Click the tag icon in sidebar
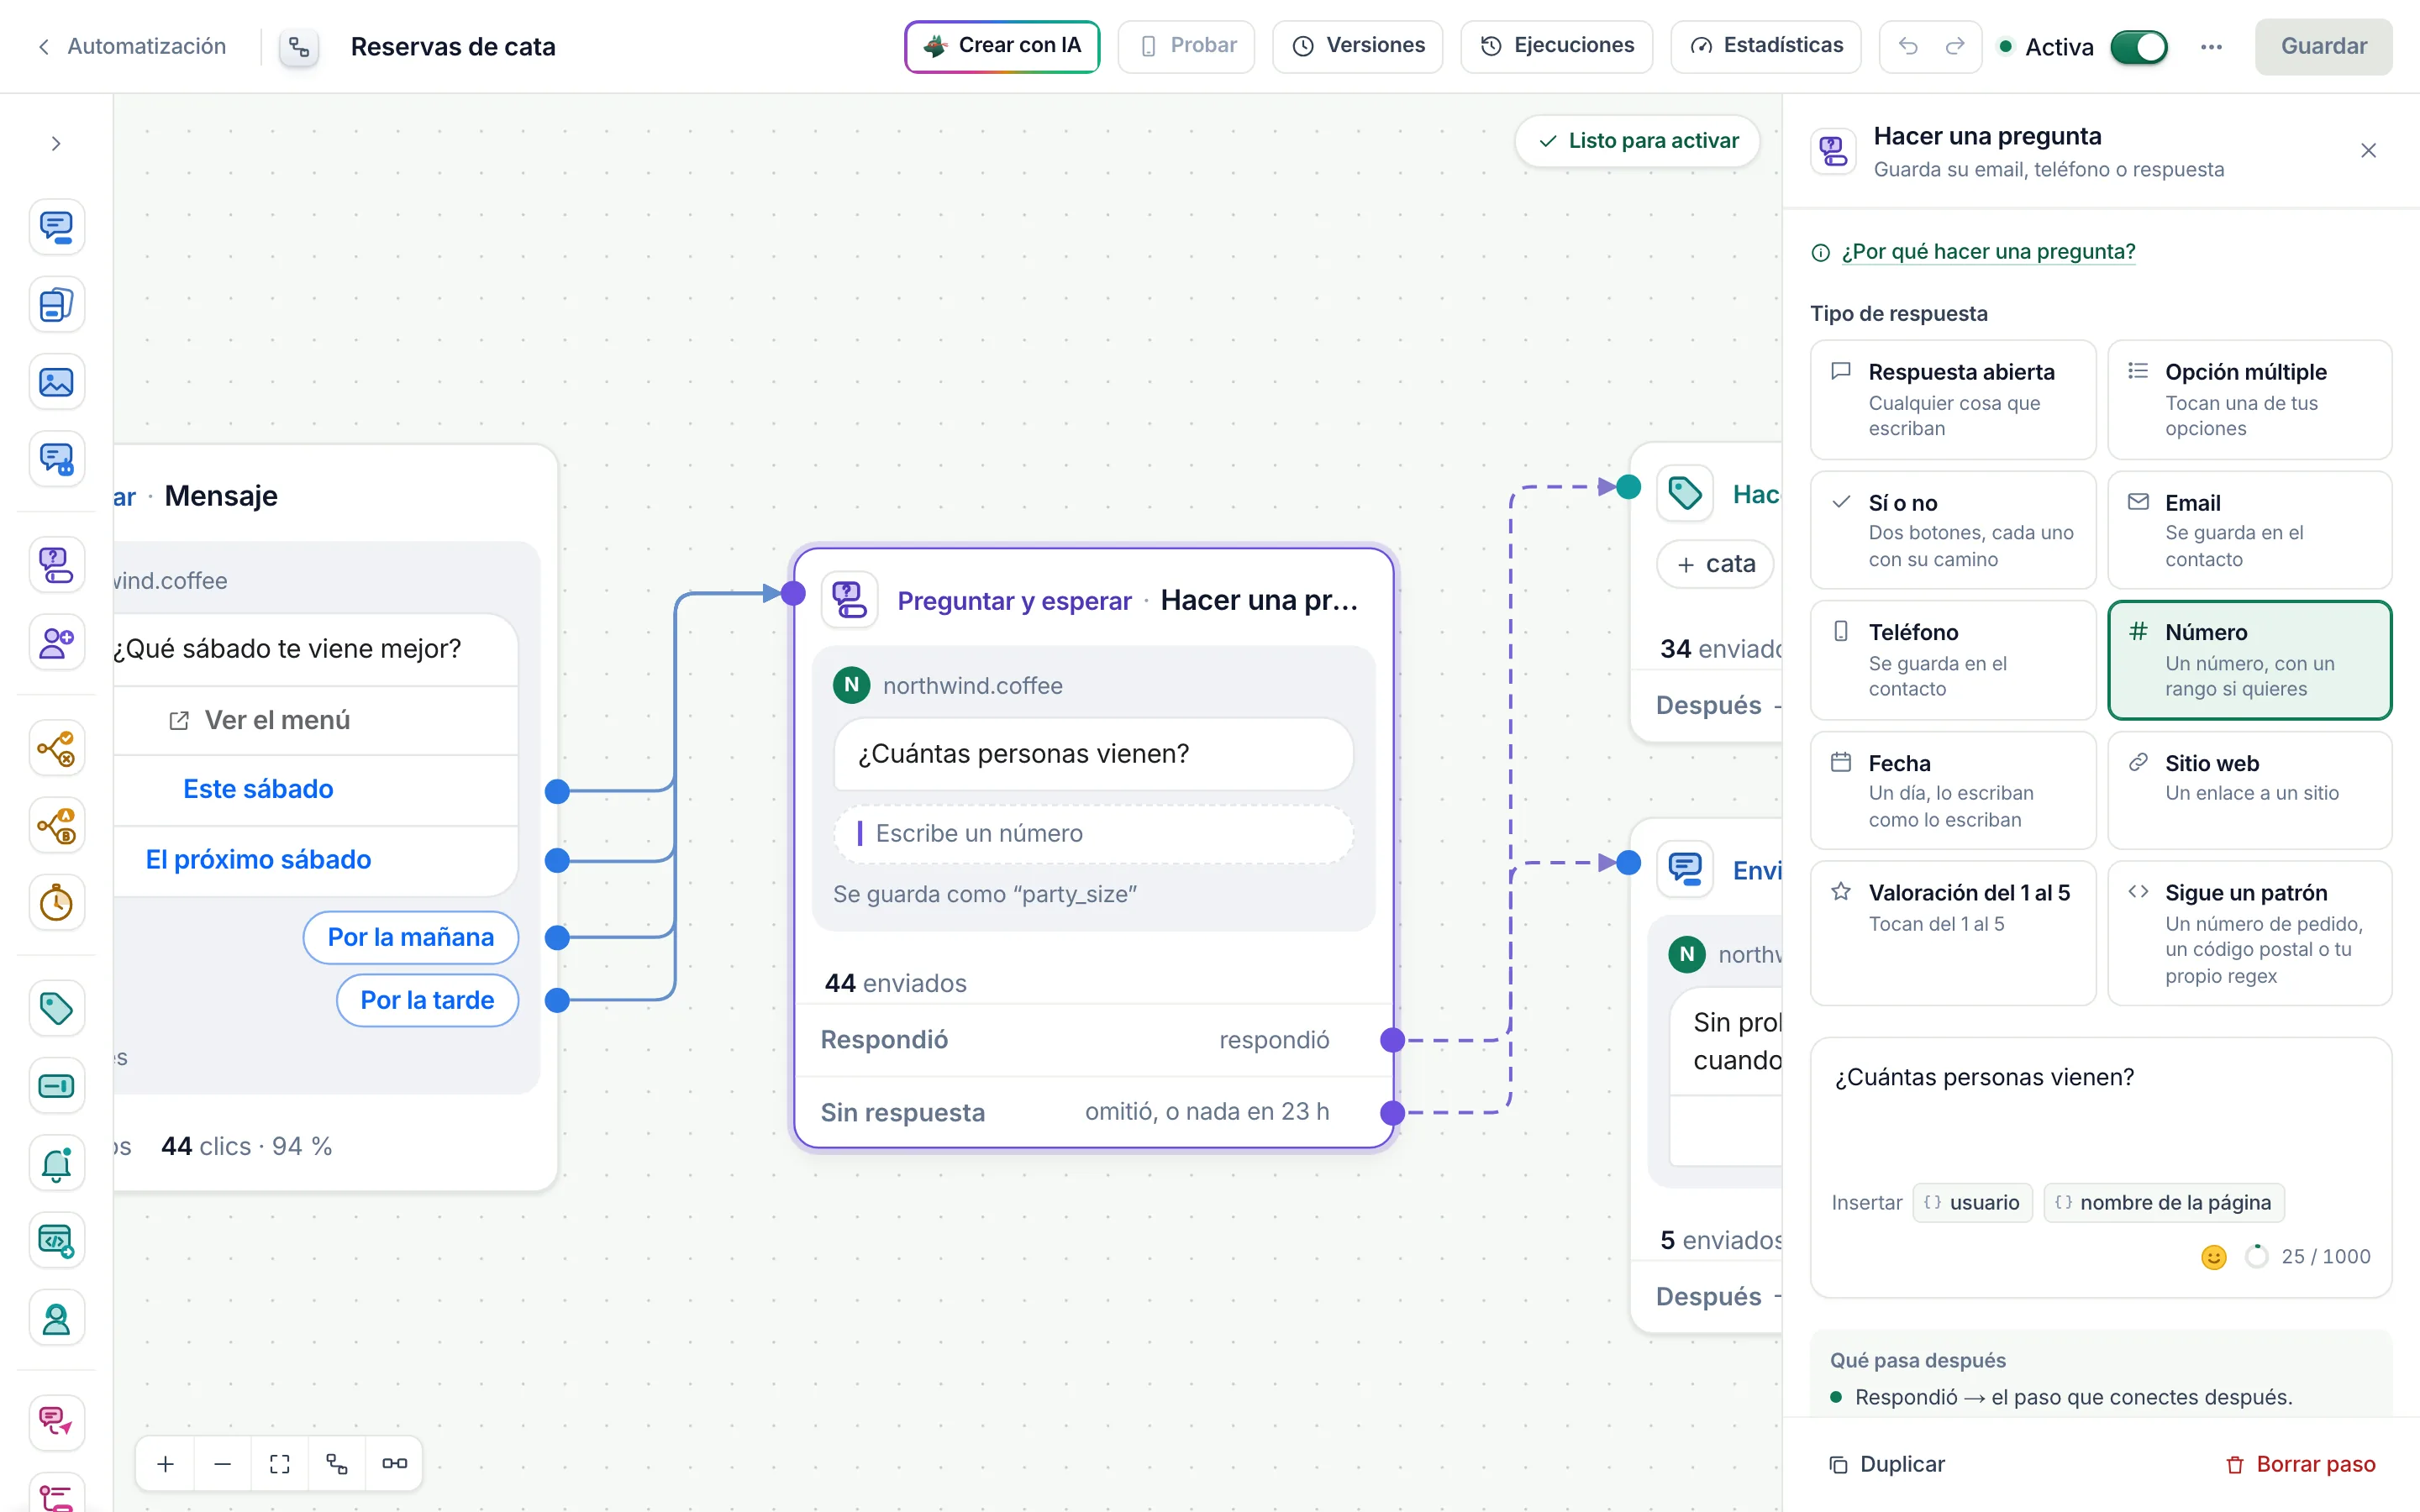This screenshot has height=1512, width=2420. click(56, 1008)
